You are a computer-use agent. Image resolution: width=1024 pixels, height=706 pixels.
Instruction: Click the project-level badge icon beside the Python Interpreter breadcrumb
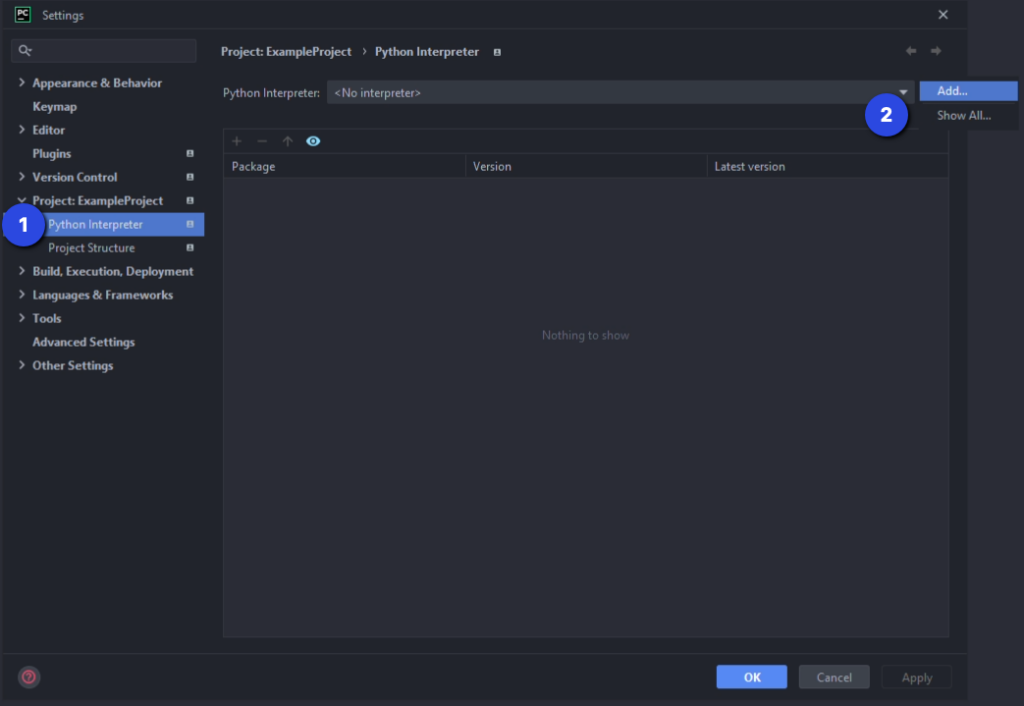coord(497,52)
